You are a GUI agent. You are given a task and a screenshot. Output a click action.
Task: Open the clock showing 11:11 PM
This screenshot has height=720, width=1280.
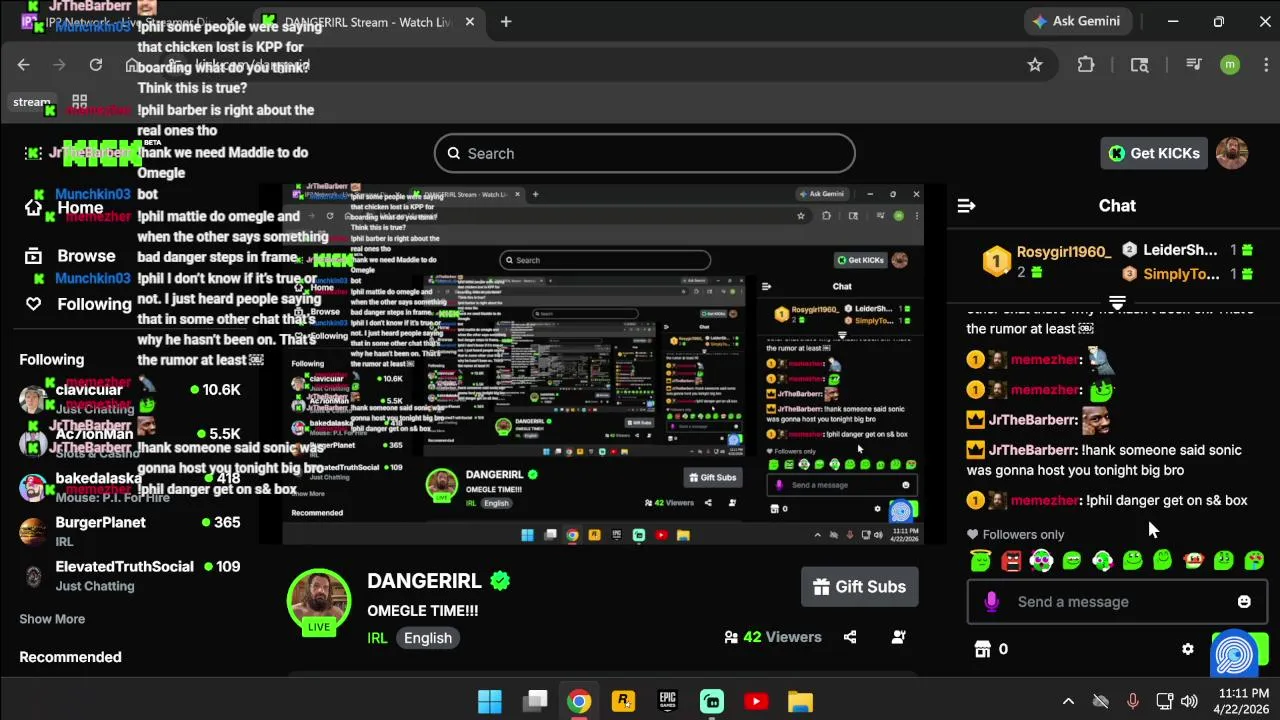point(1244,702)
